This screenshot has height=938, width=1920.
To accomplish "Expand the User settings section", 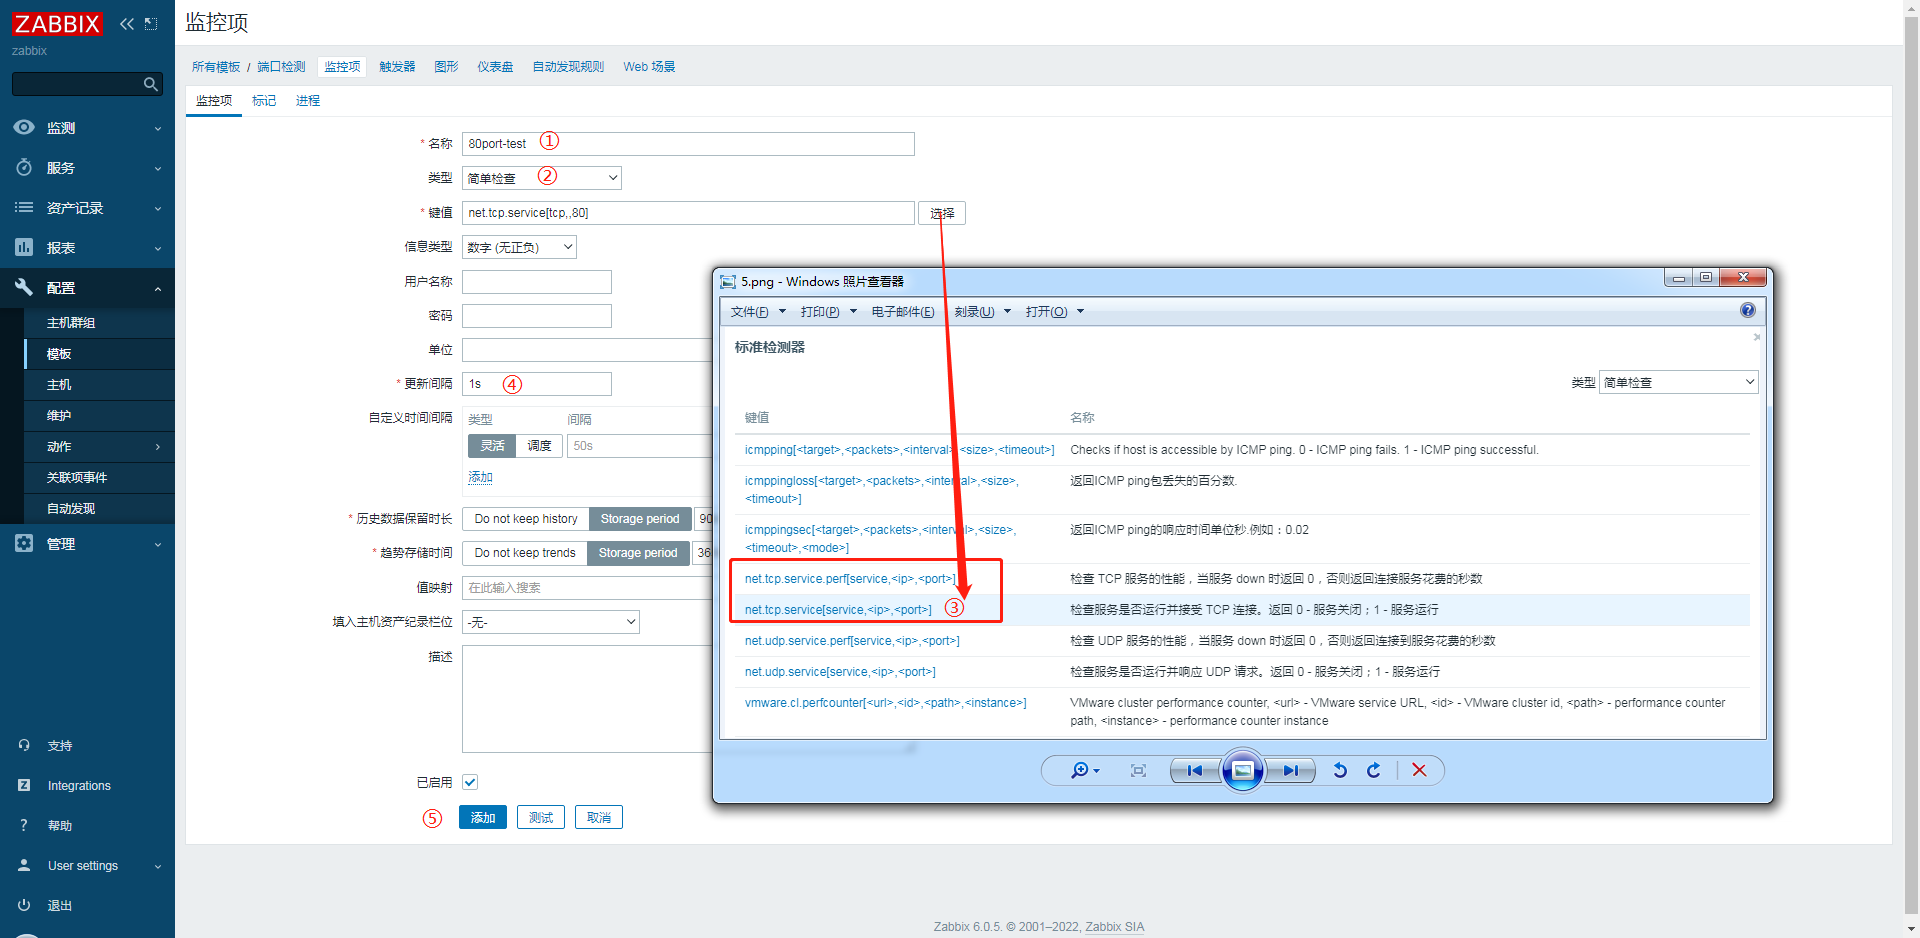I will (x=158, y=866).
